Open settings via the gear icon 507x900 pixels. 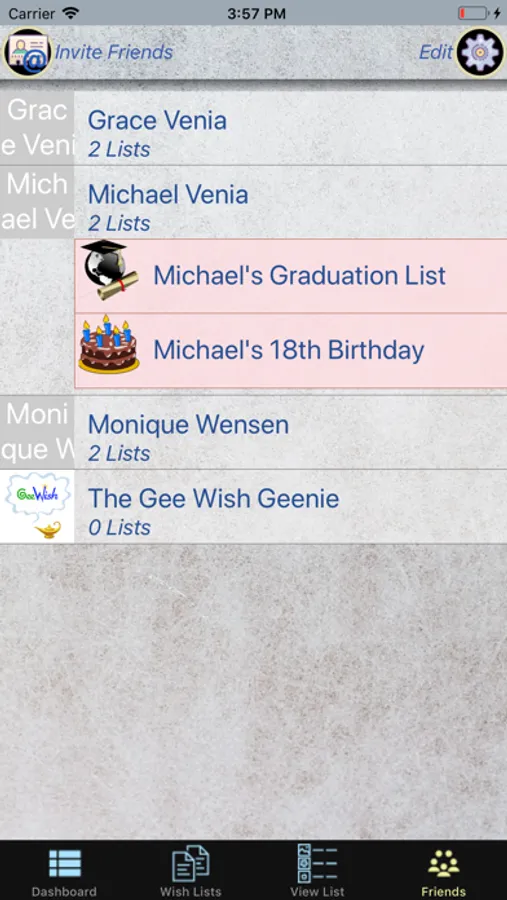point(480,52)
